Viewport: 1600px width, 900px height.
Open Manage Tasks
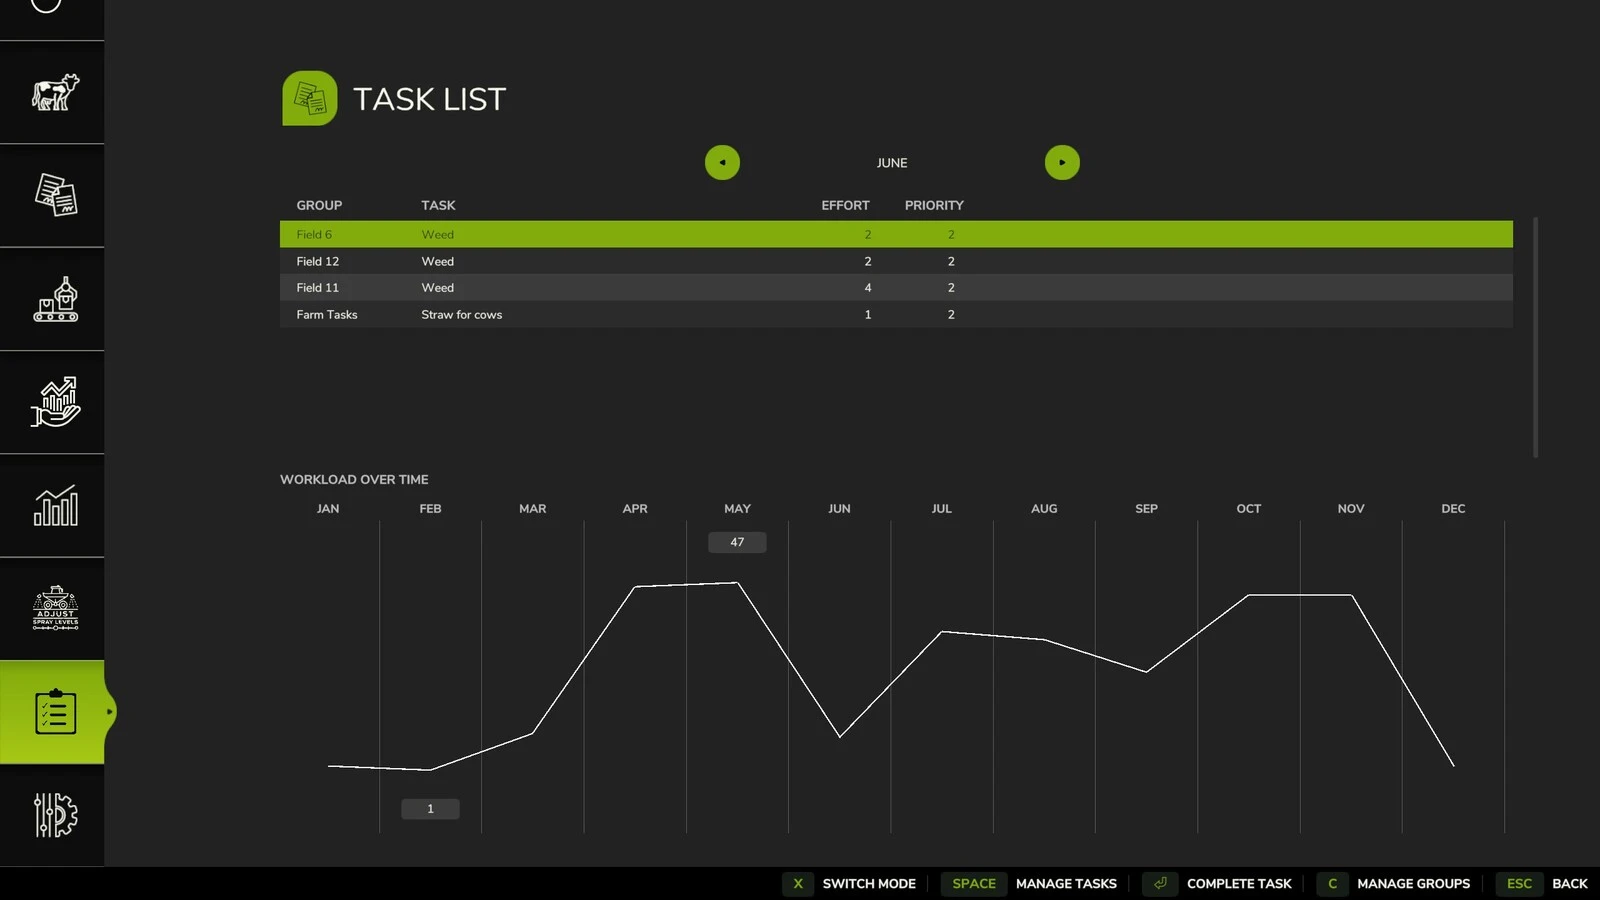[1031, 884]
